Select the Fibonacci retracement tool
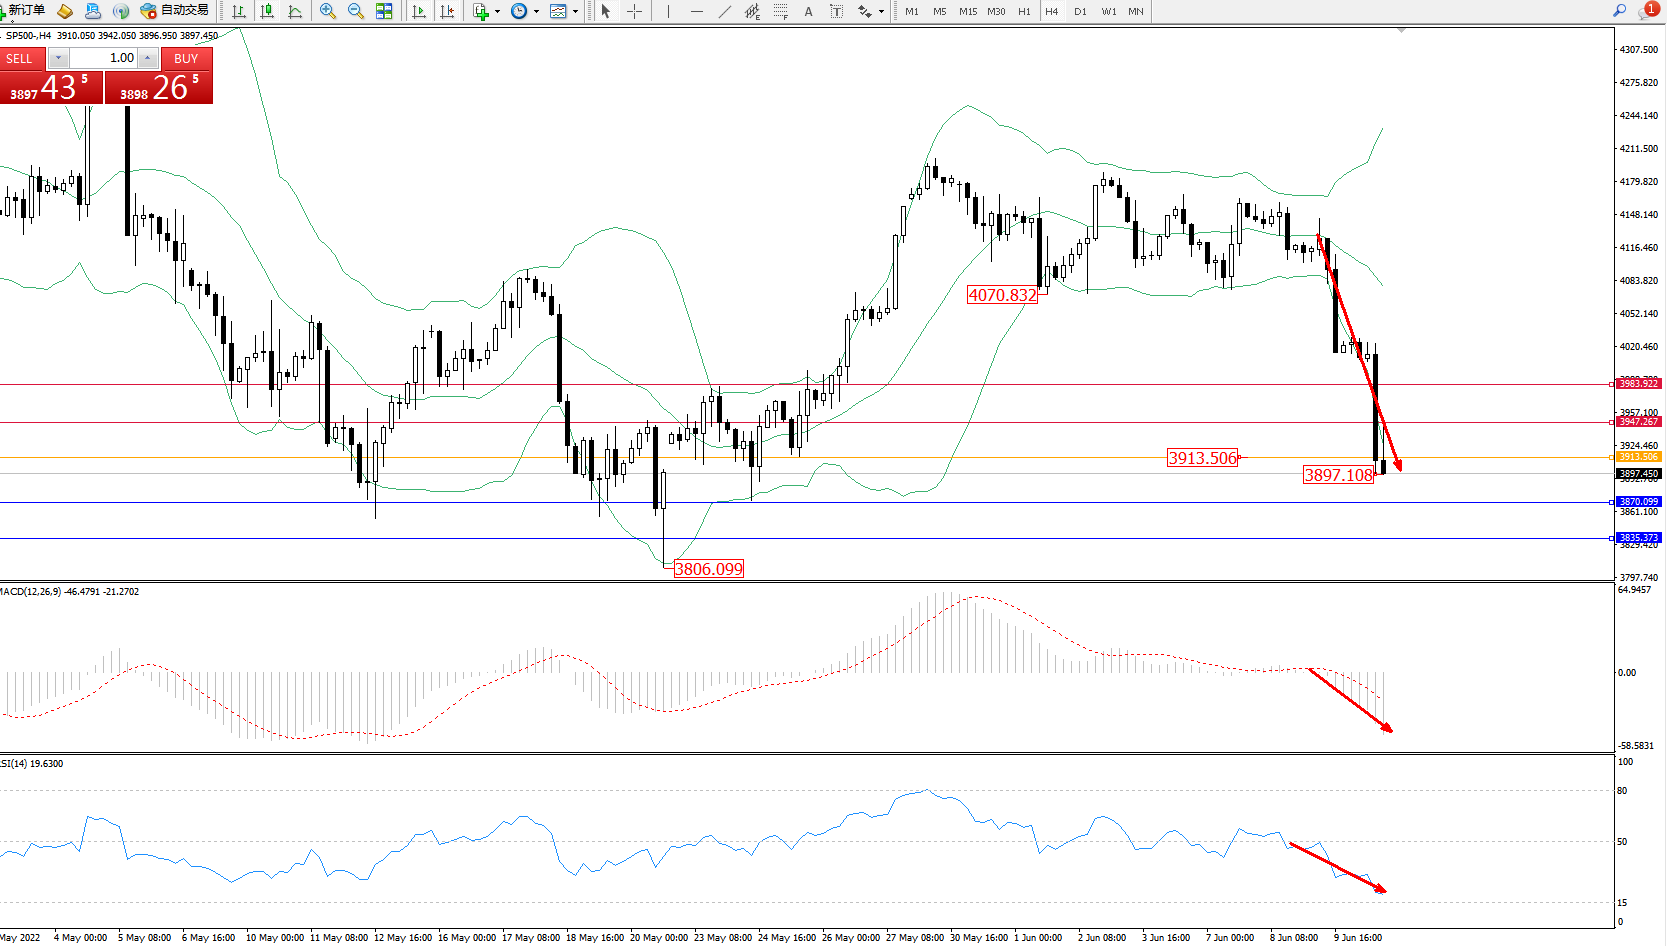The height and width of the screenshot is (946, 1667). tap(780, 11)
